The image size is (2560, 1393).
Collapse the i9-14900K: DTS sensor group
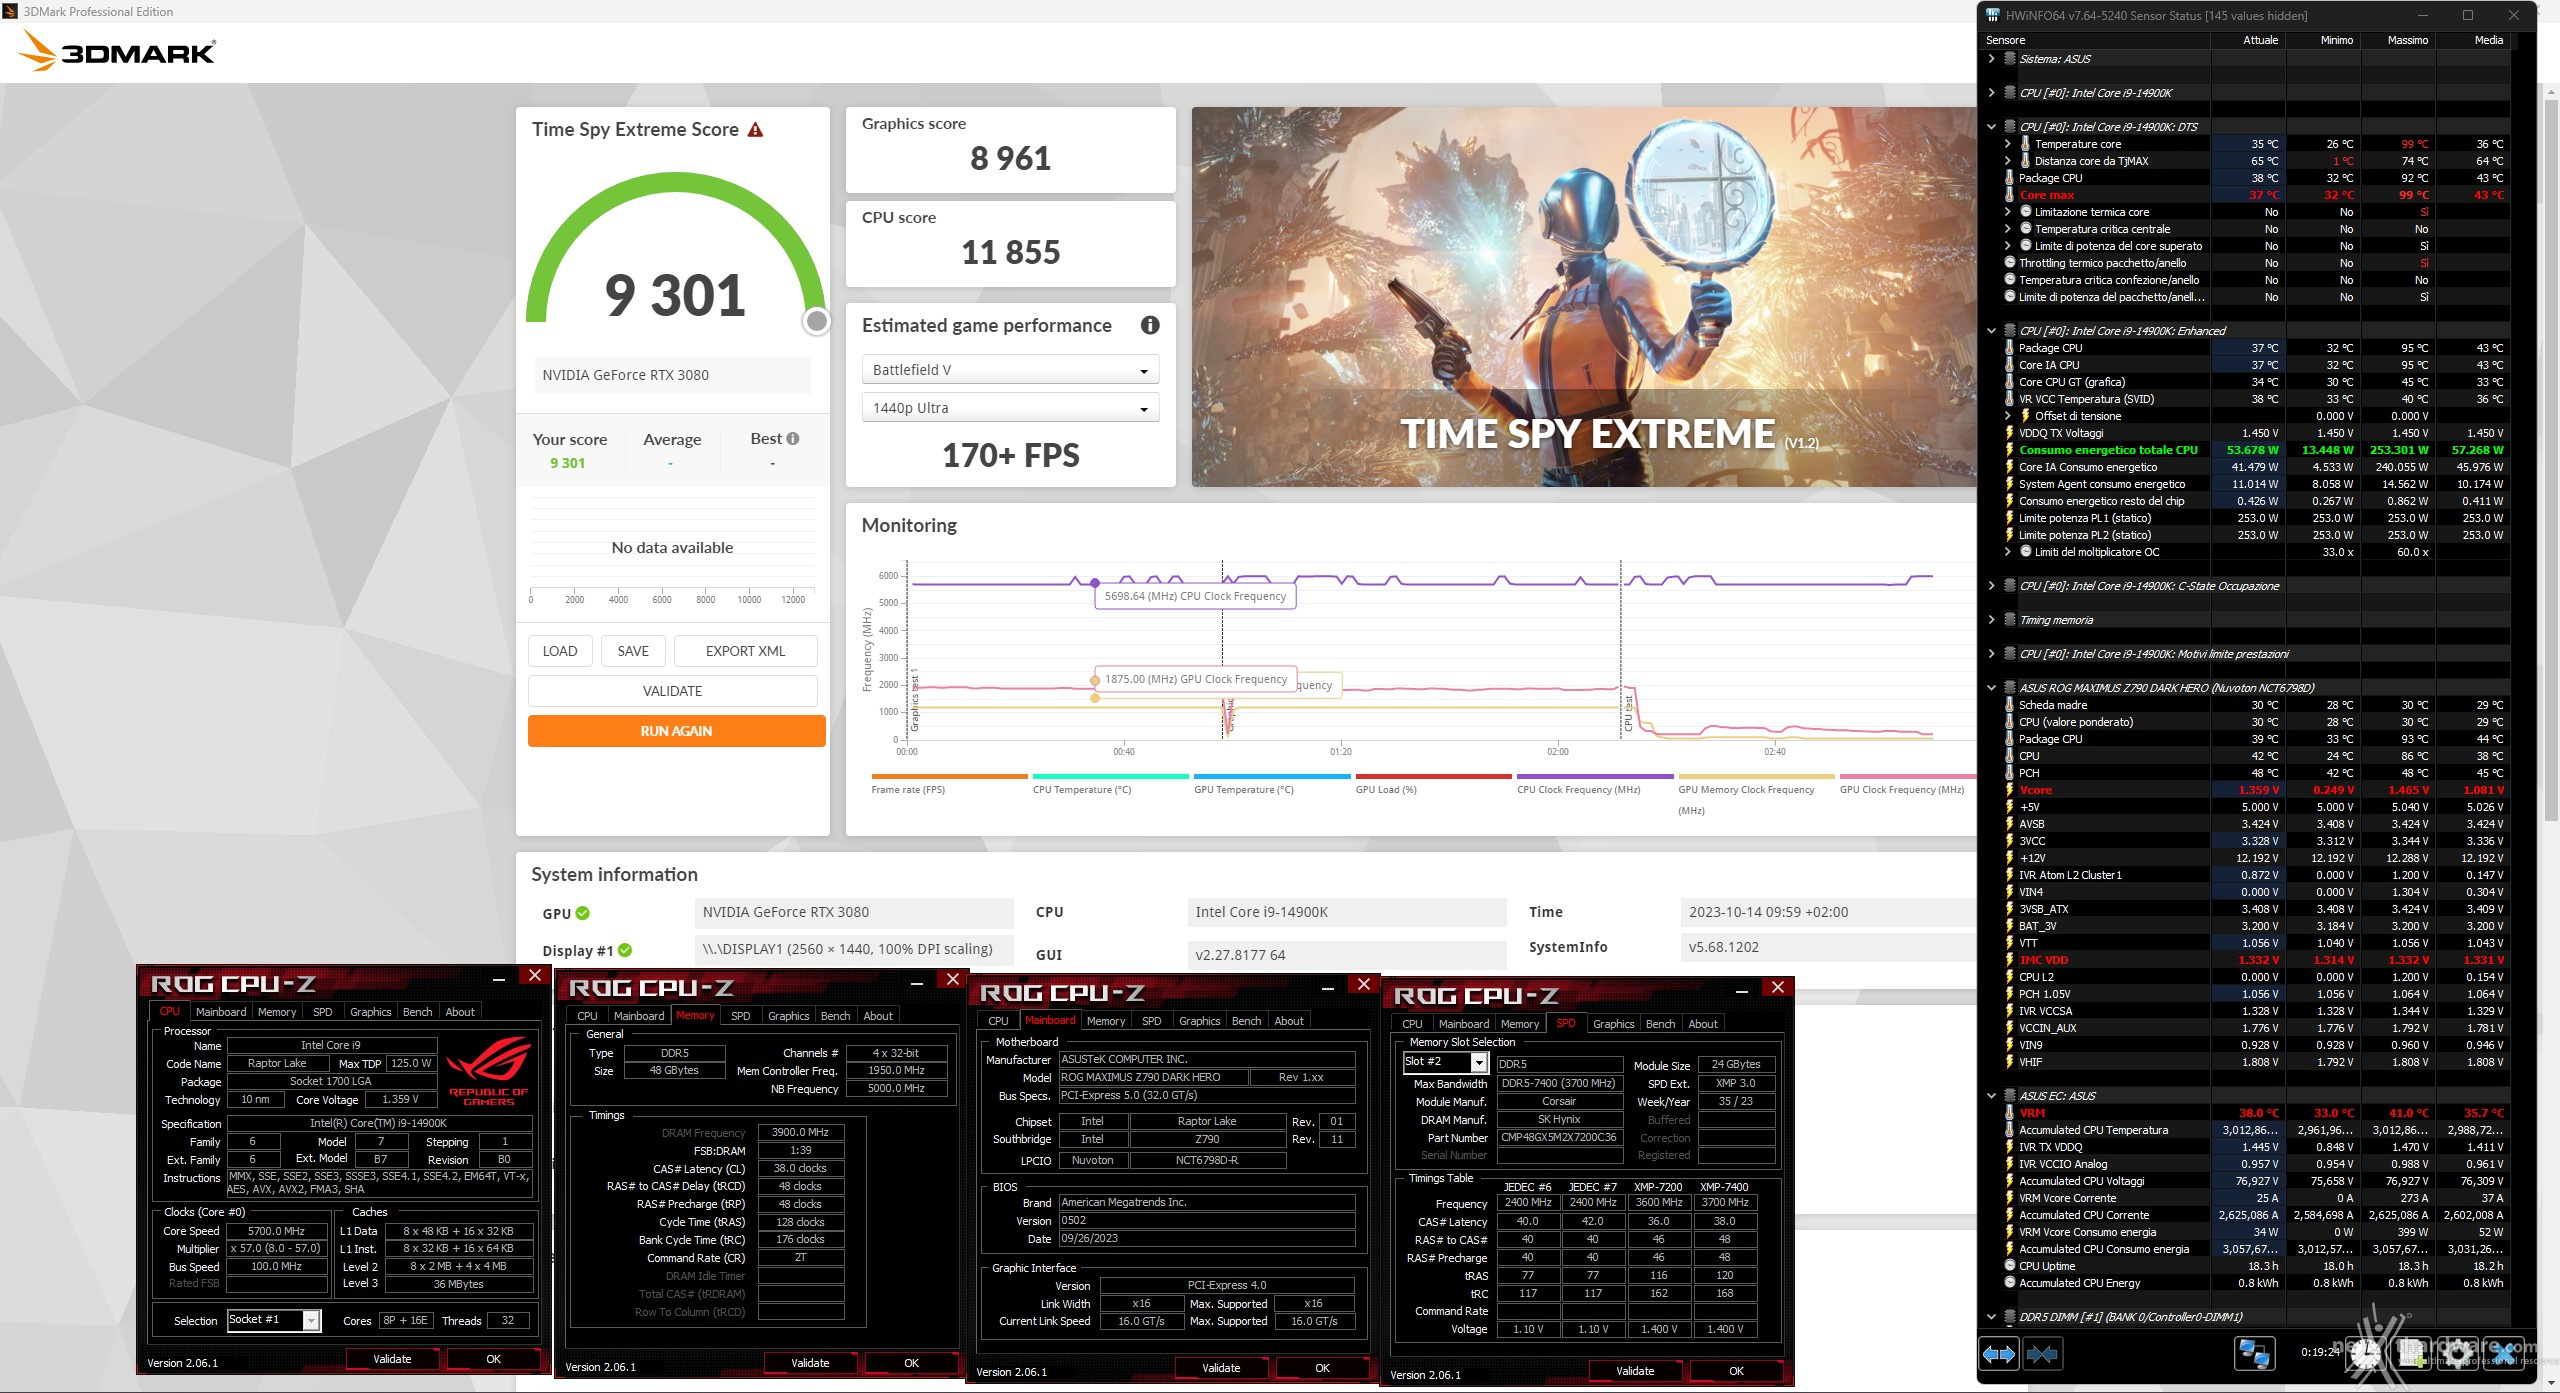coord(1991,127)
